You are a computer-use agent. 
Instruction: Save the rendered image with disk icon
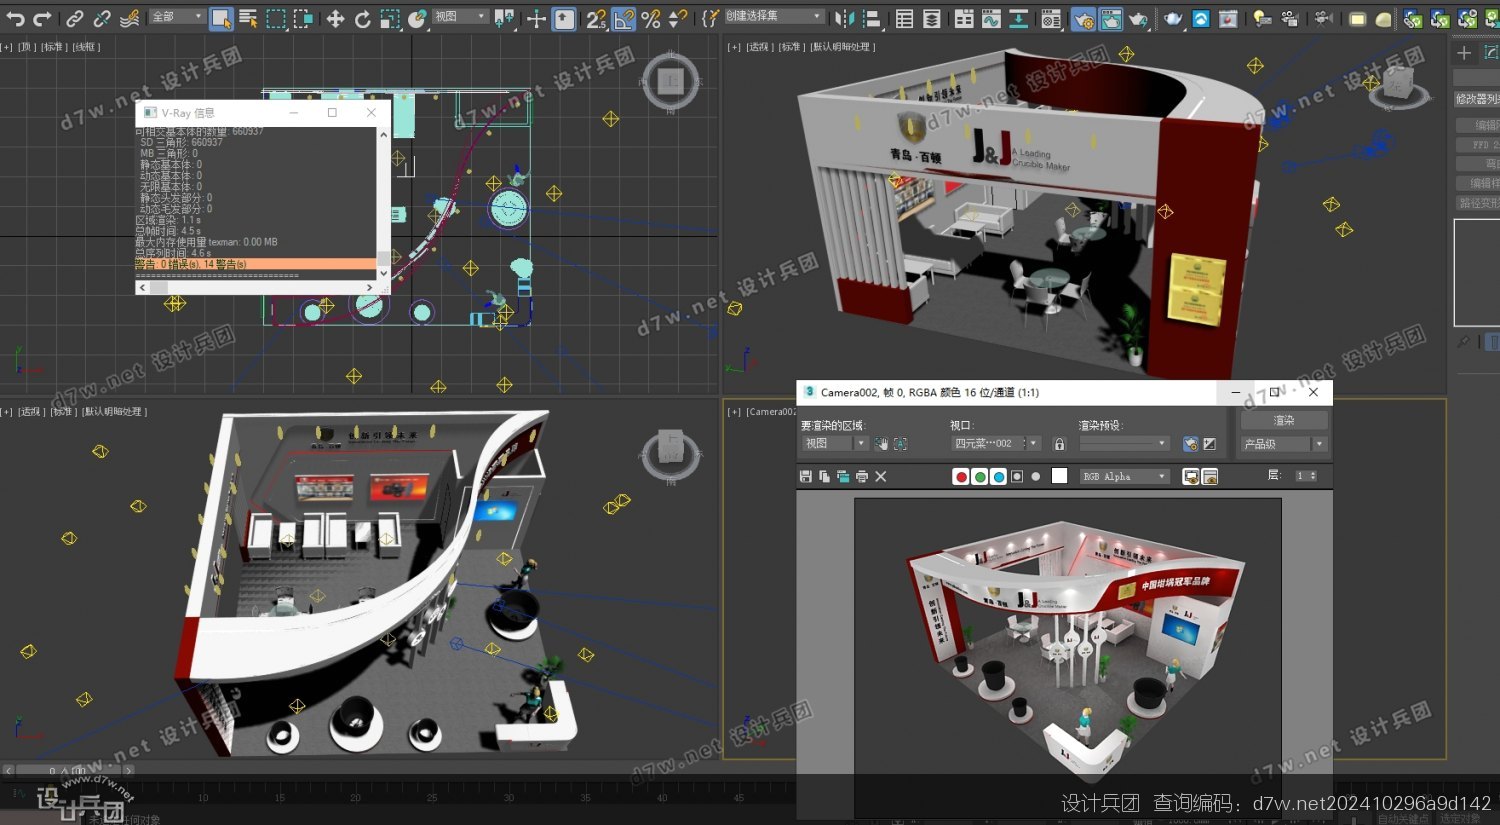coord(806,476)
